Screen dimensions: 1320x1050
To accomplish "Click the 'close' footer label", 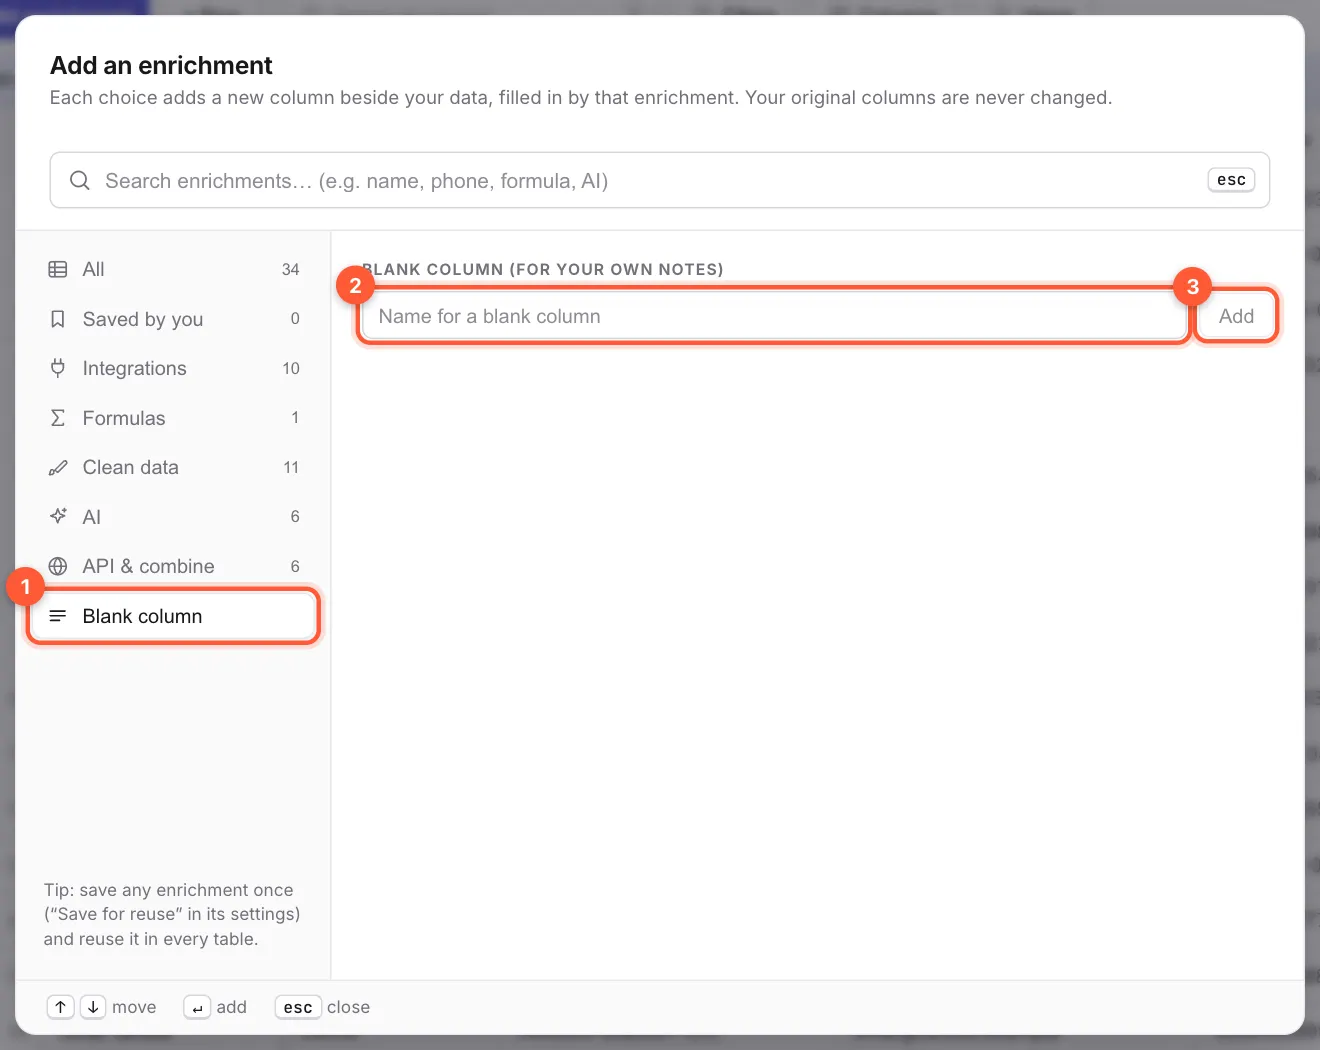I will pos(348,1007).
